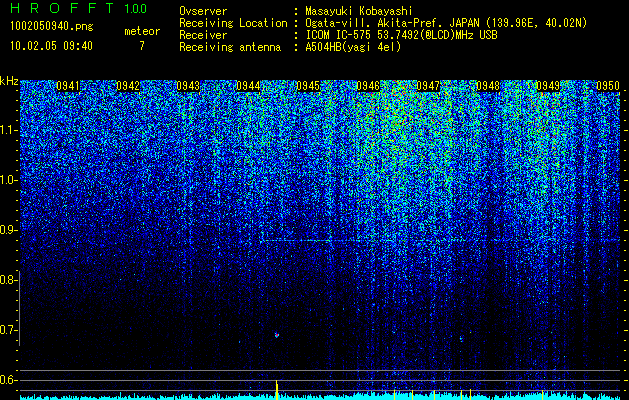Select the 0950 time marker
629x400 pixels.
[608, 86]
